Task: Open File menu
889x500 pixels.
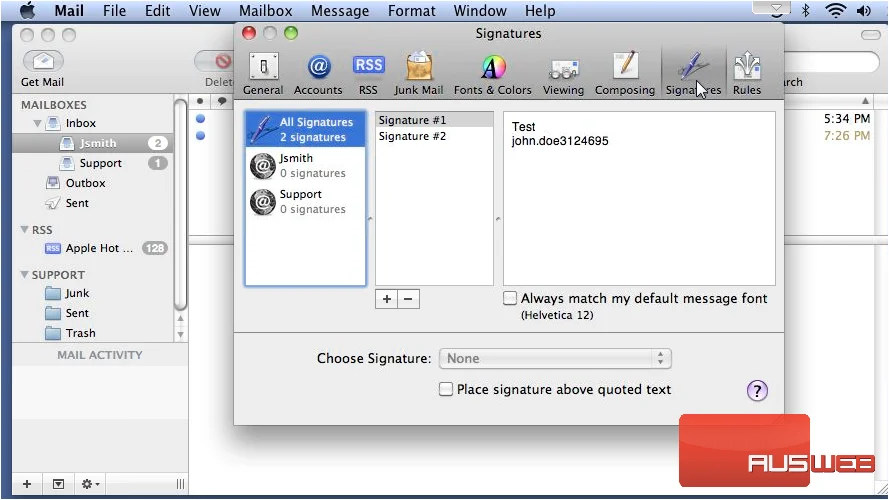Action: pyautogui.click(x=115, y=11)
